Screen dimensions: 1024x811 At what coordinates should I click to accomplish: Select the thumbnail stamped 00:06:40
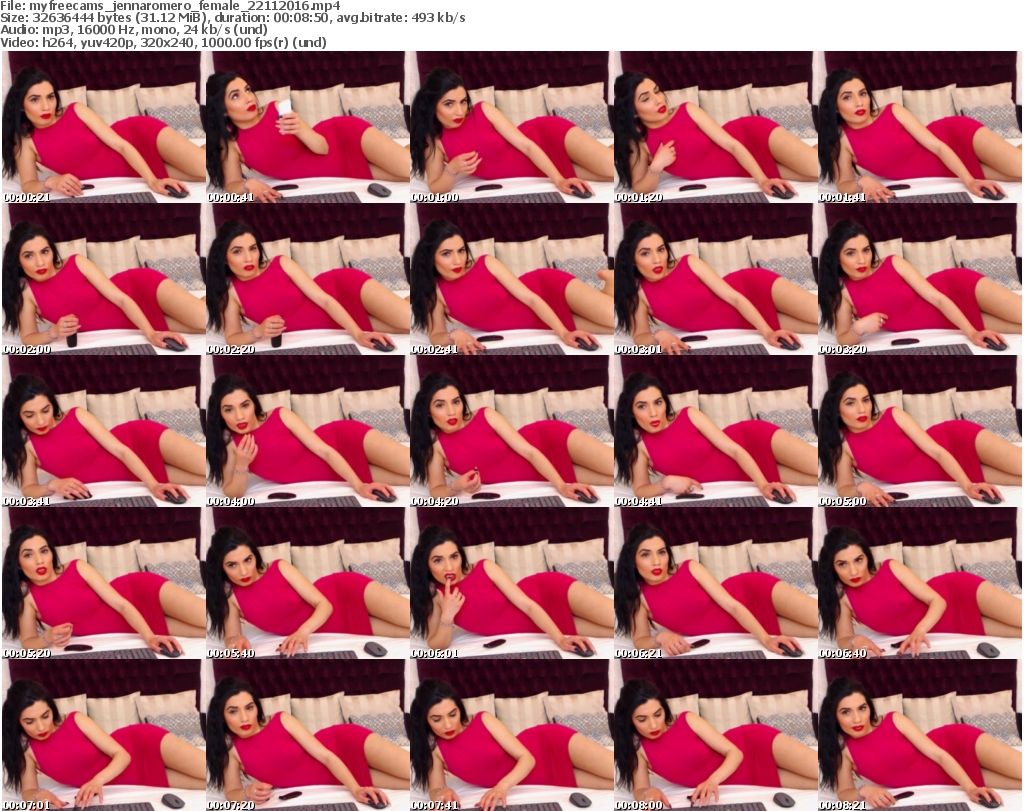coord(919,583)
